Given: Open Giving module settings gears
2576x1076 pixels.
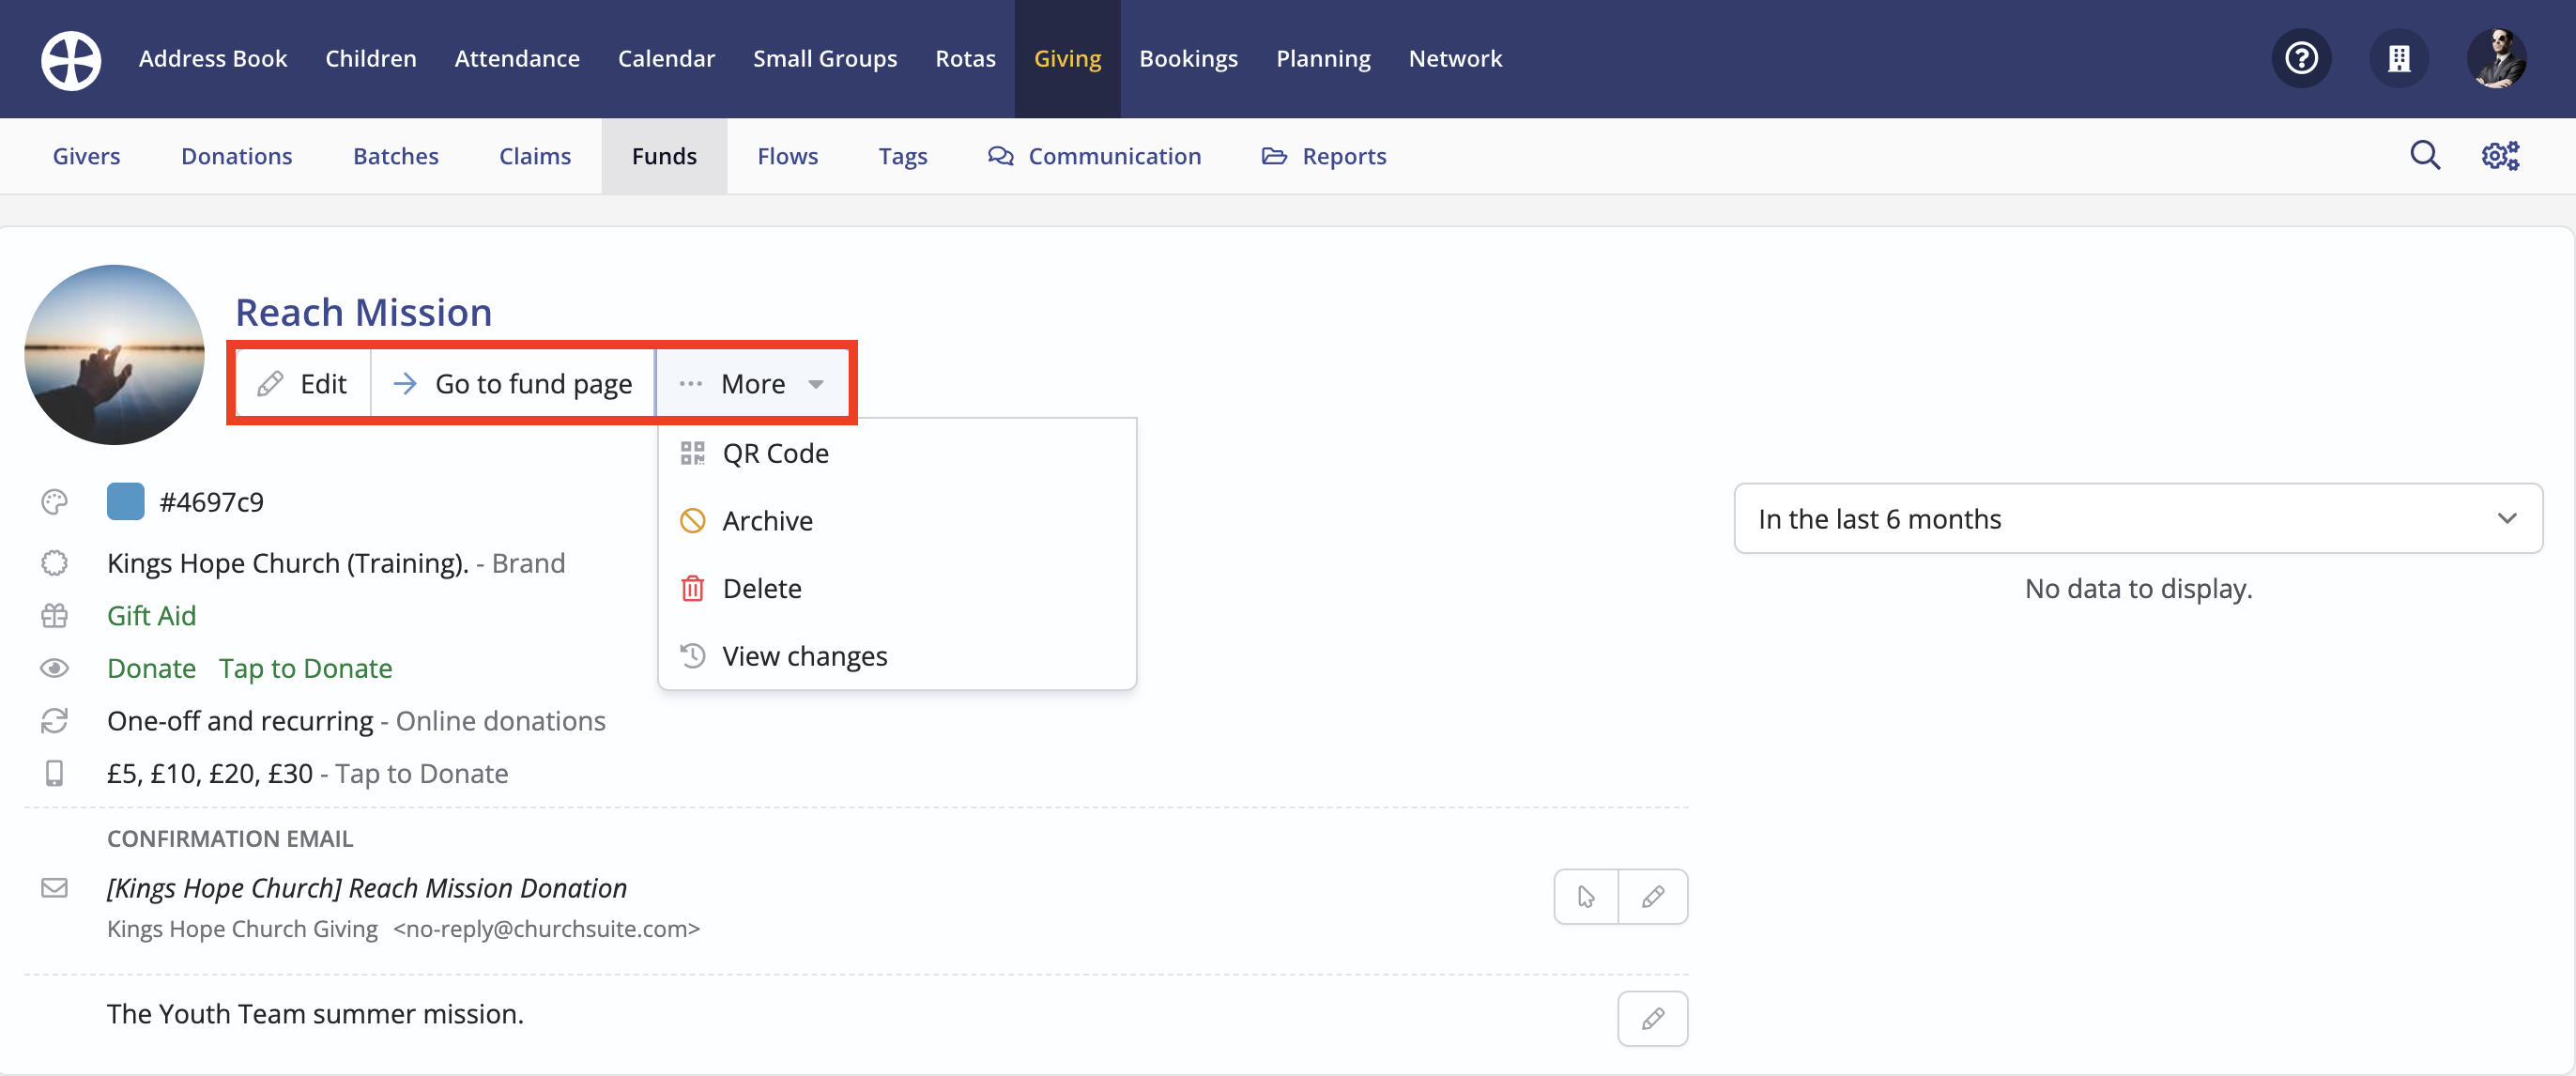Looking at the screenshot, I should [x=2500, y=156].
